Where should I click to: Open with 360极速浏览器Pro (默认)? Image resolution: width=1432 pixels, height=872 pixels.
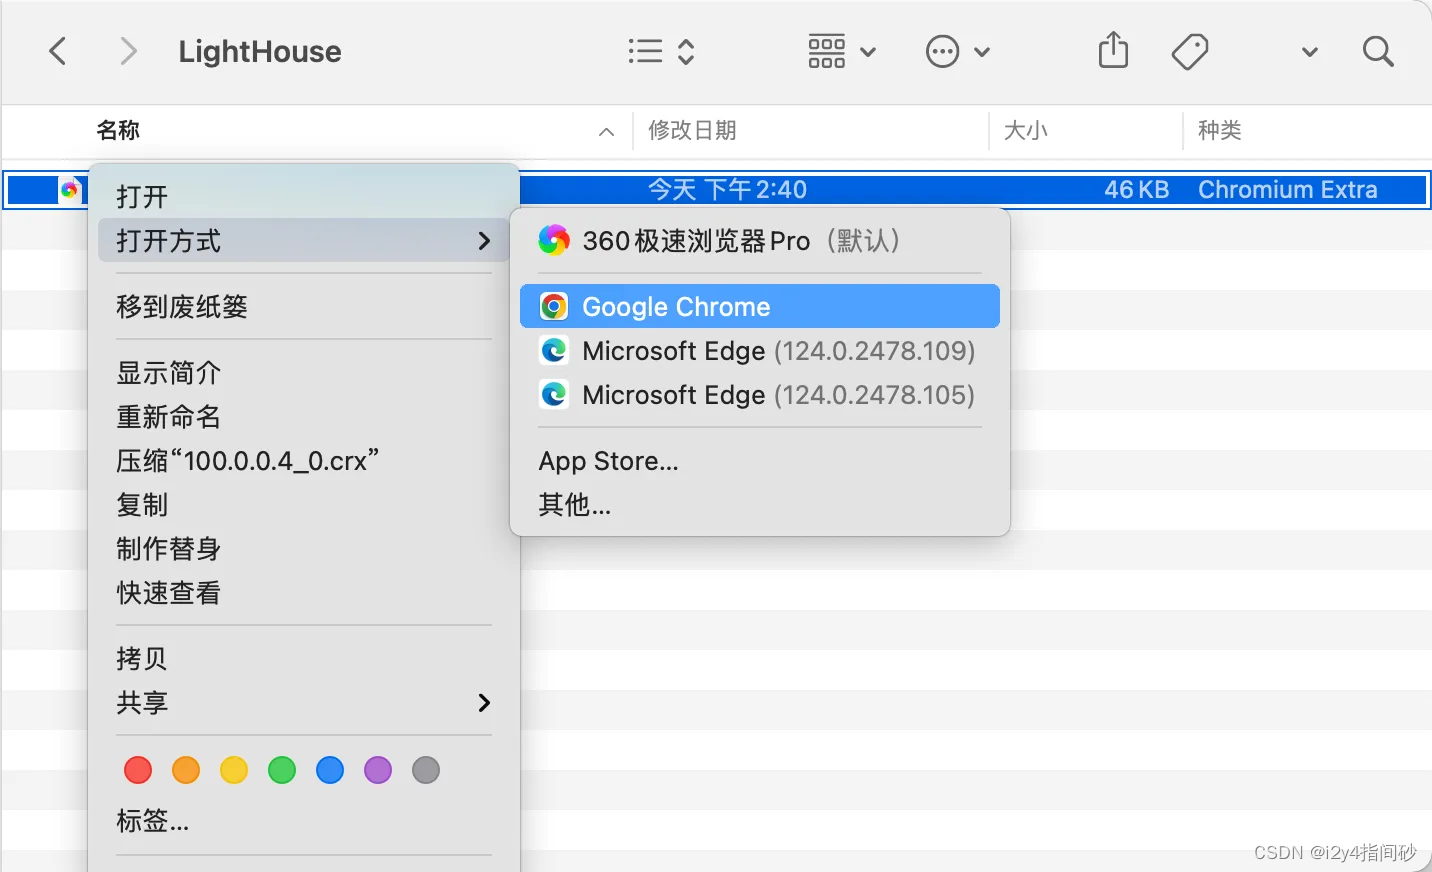coord(760,240)
